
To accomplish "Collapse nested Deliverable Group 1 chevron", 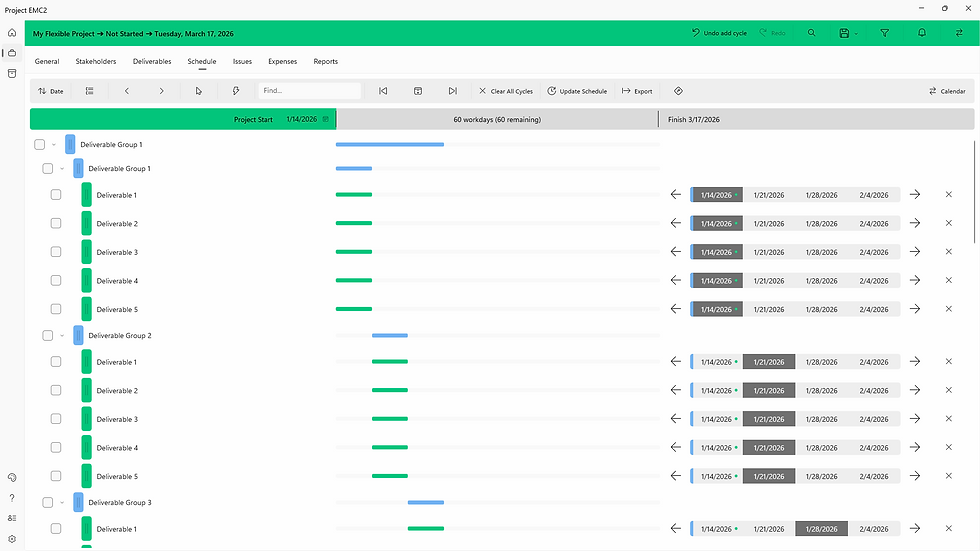I will pos(62,168).
